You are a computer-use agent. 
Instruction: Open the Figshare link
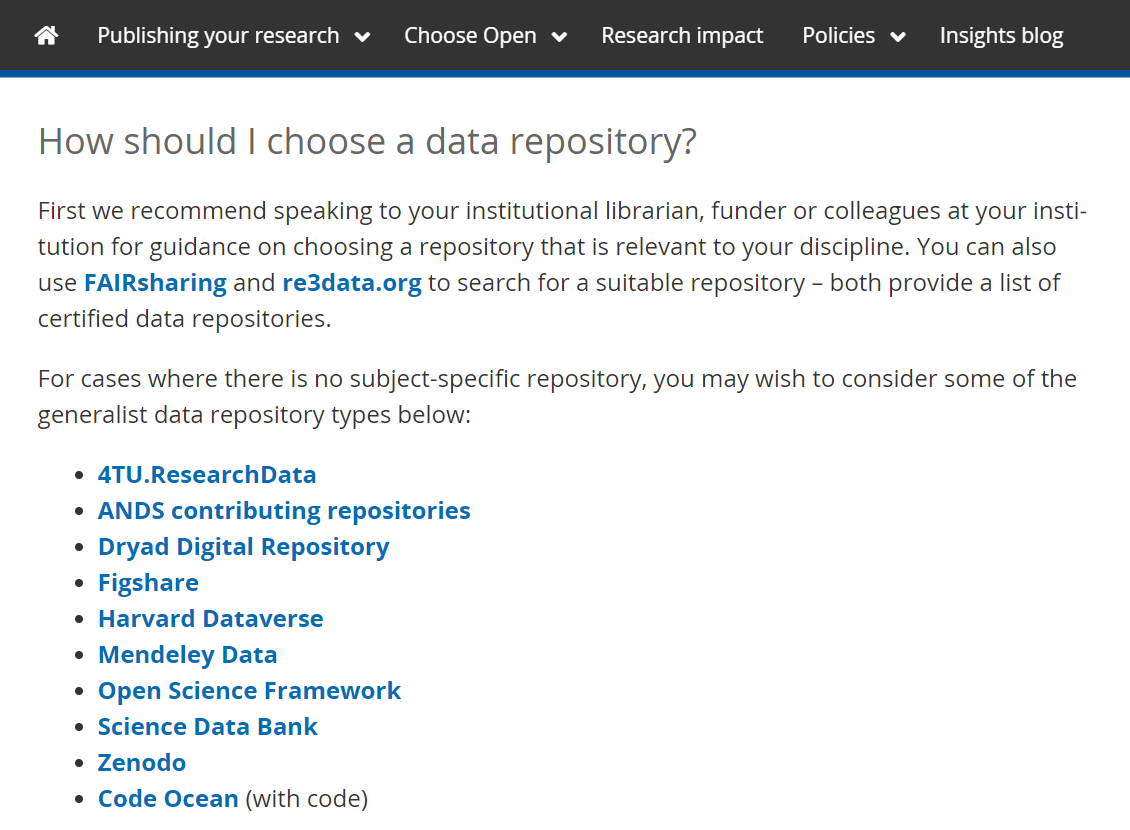(148, 583)
